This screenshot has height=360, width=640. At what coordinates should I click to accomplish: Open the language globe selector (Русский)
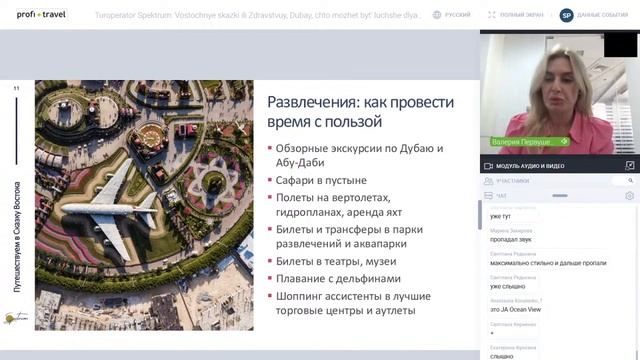pos(451,15)
